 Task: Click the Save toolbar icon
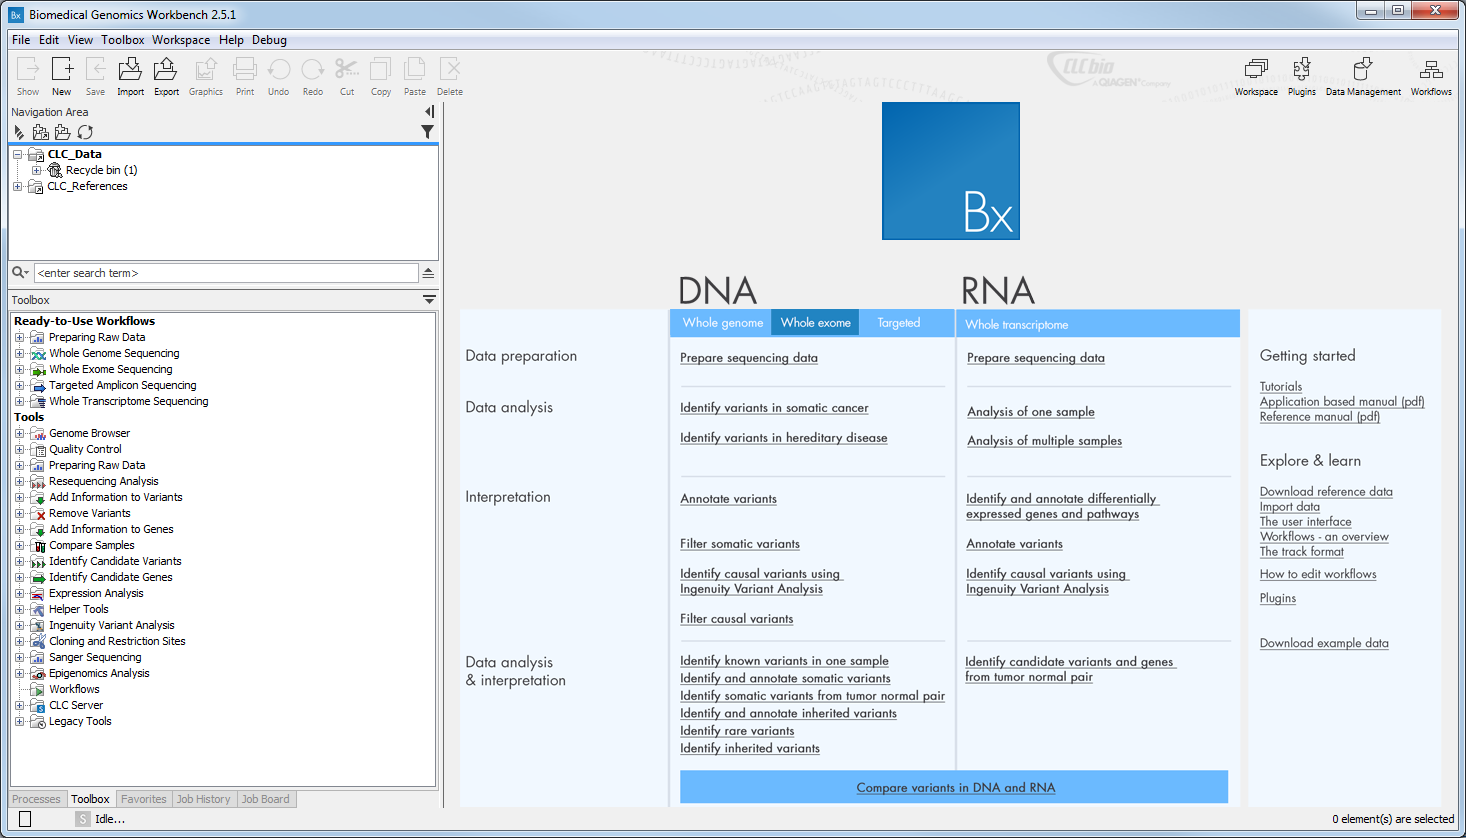coord(96,76)
